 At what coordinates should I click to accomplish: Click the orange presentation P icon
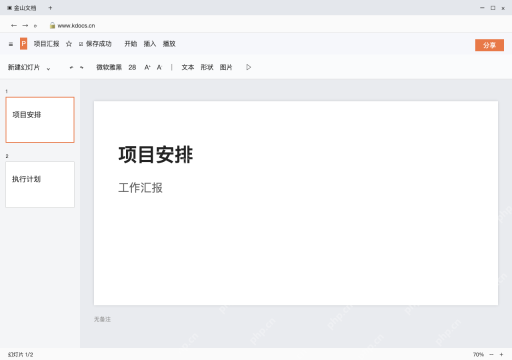23,44
